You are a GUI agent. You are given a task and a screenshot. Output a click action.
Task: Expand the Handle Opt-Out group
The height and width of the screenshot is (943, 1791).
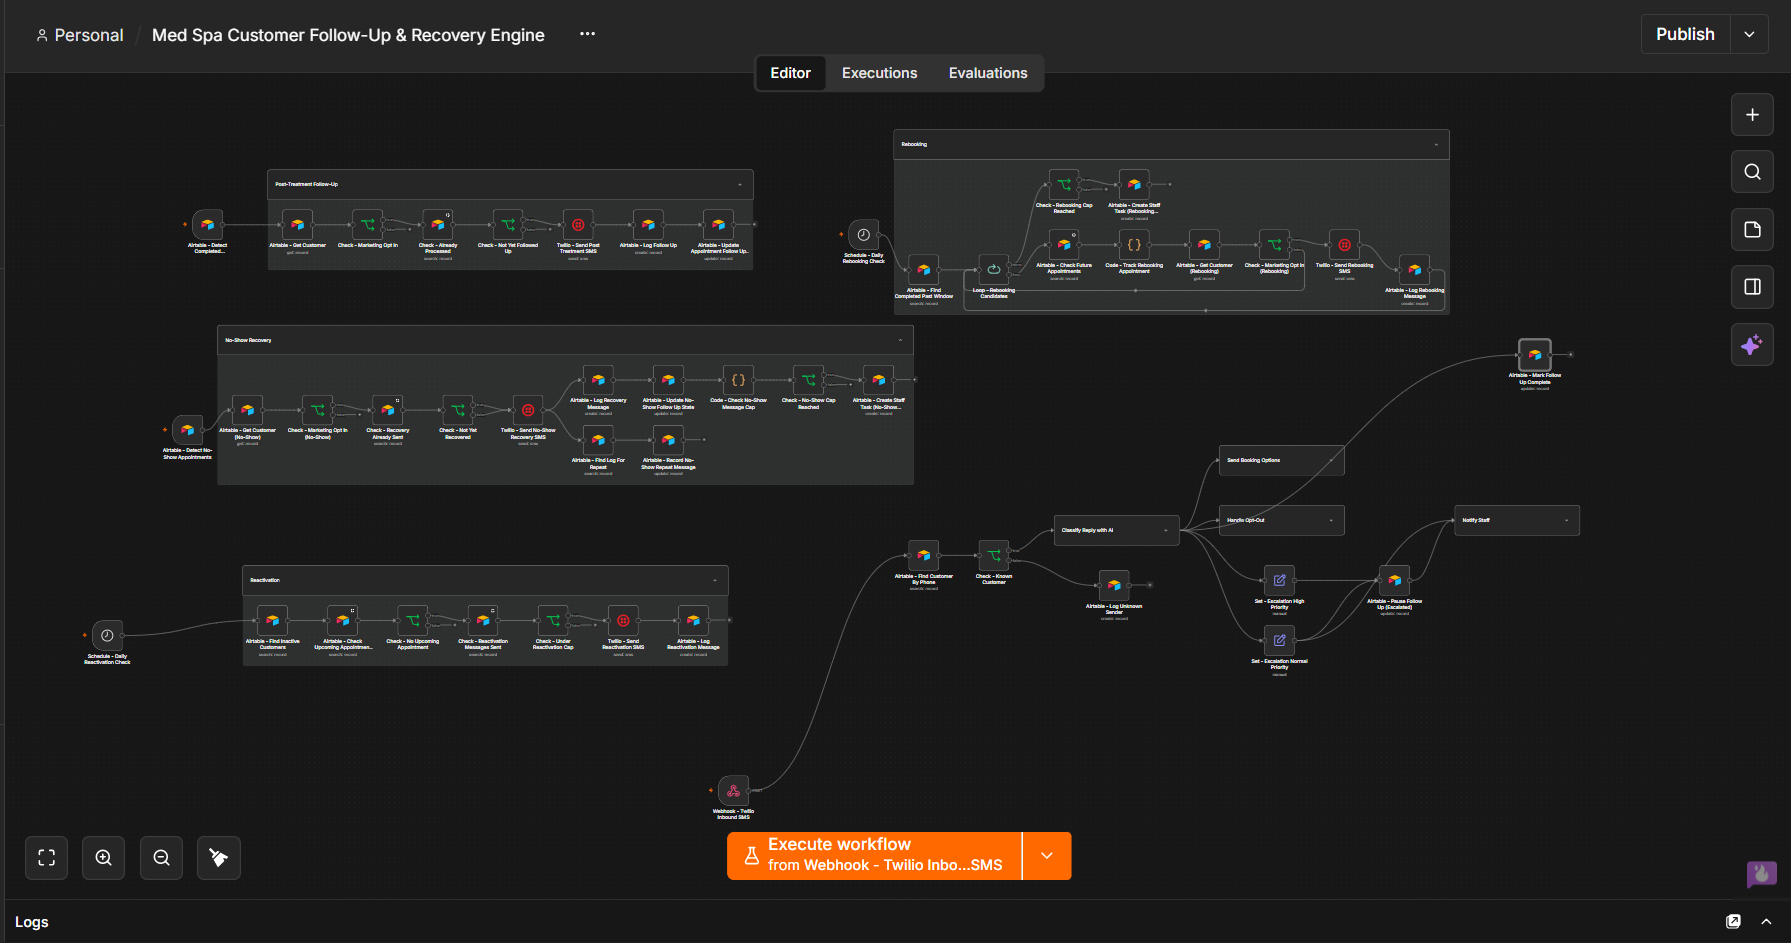pos(1331,521)
